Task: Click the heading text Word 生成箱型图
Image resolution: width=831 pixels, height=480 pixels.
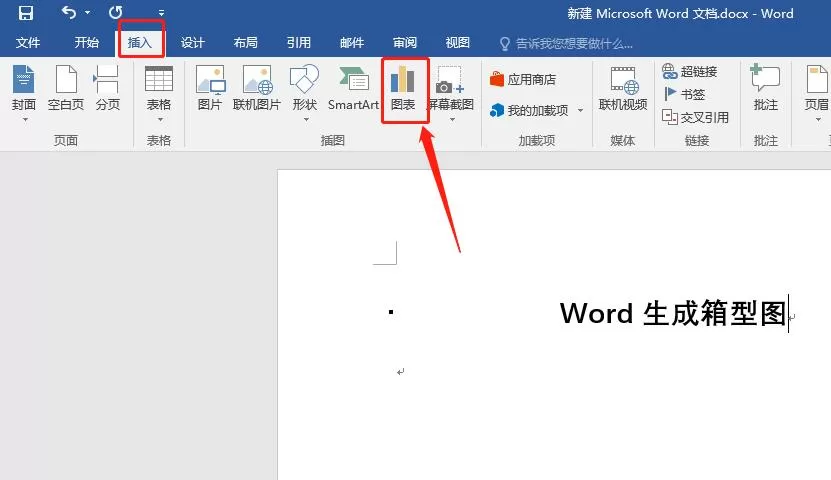Action: point(673,313)
